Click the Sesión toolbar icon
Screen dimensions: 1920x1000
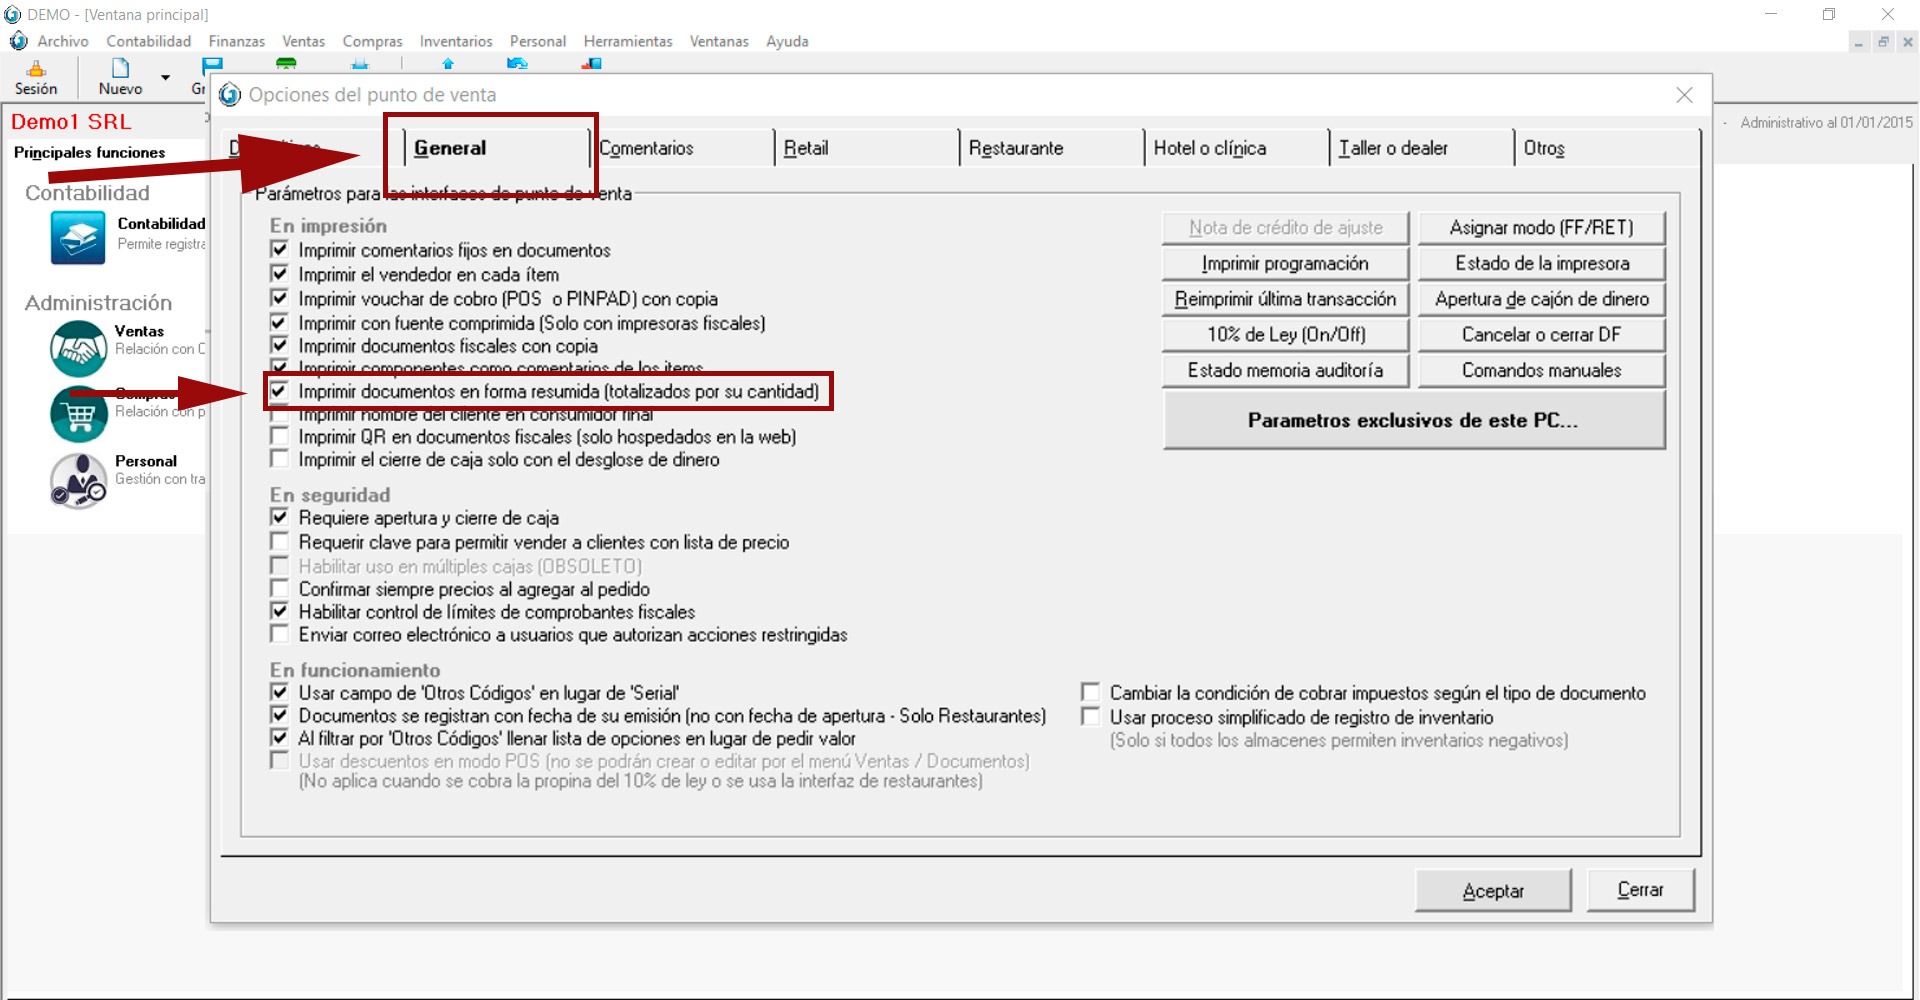tap(36, 70)
